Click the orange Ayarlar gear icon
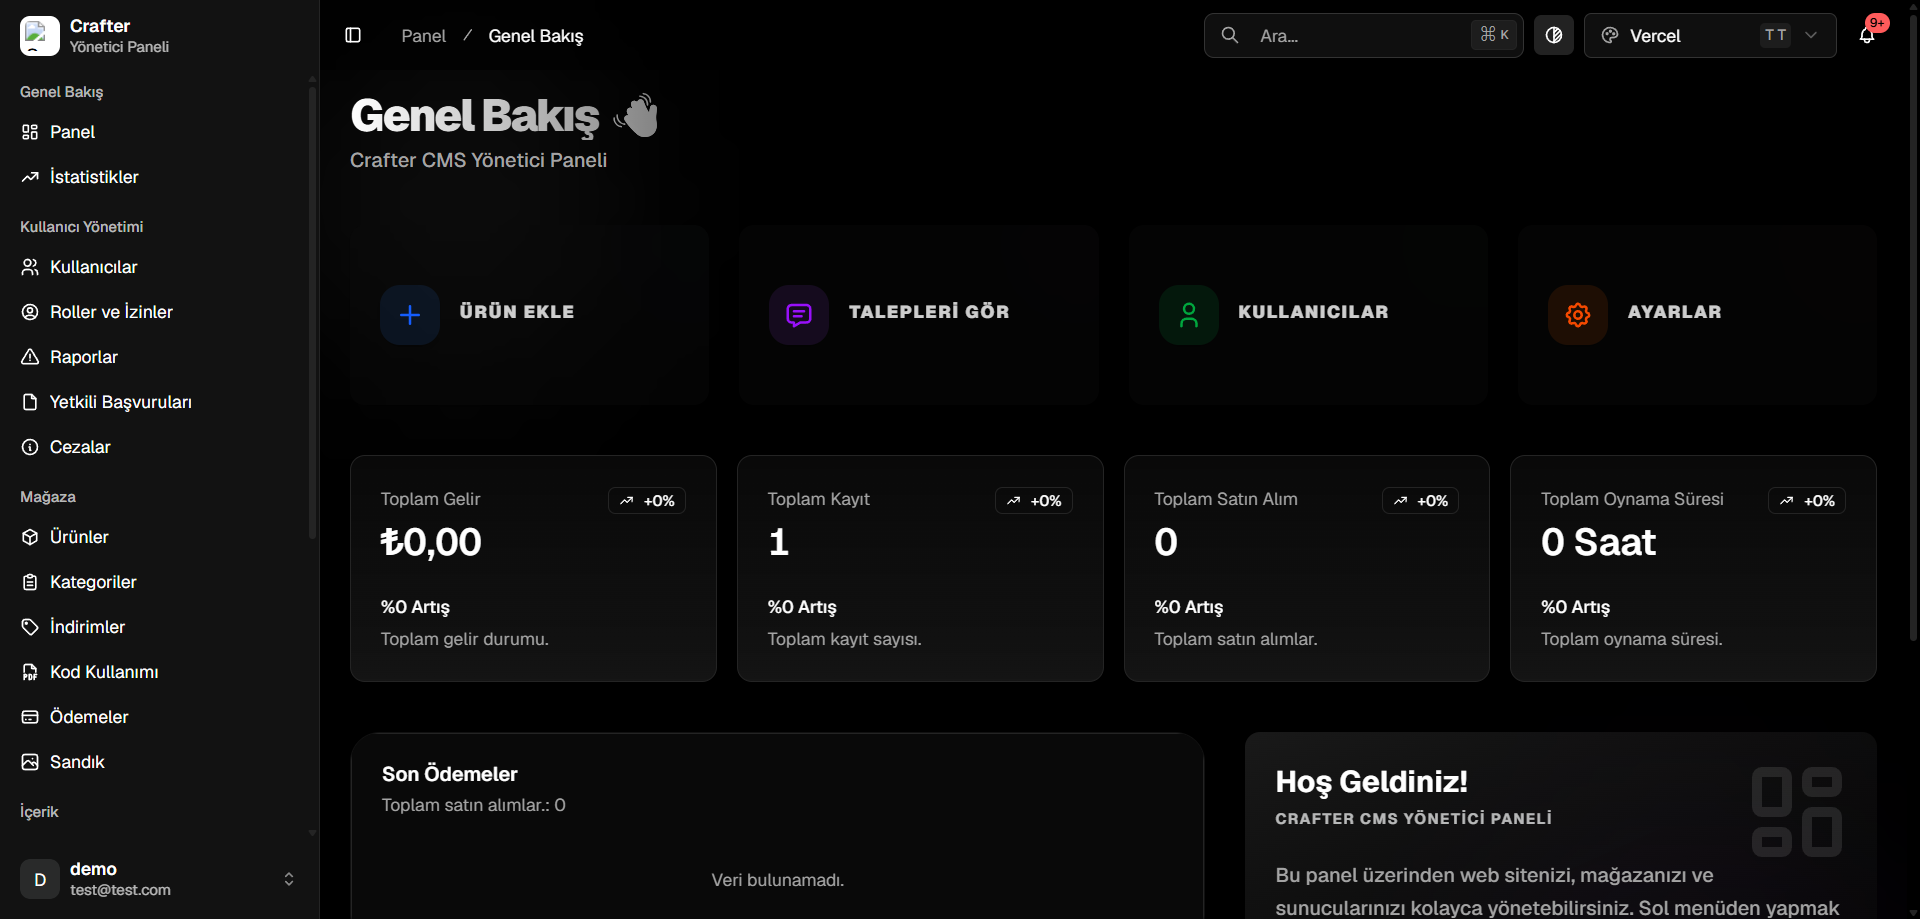1920x919 pixels. point(1578,315)
